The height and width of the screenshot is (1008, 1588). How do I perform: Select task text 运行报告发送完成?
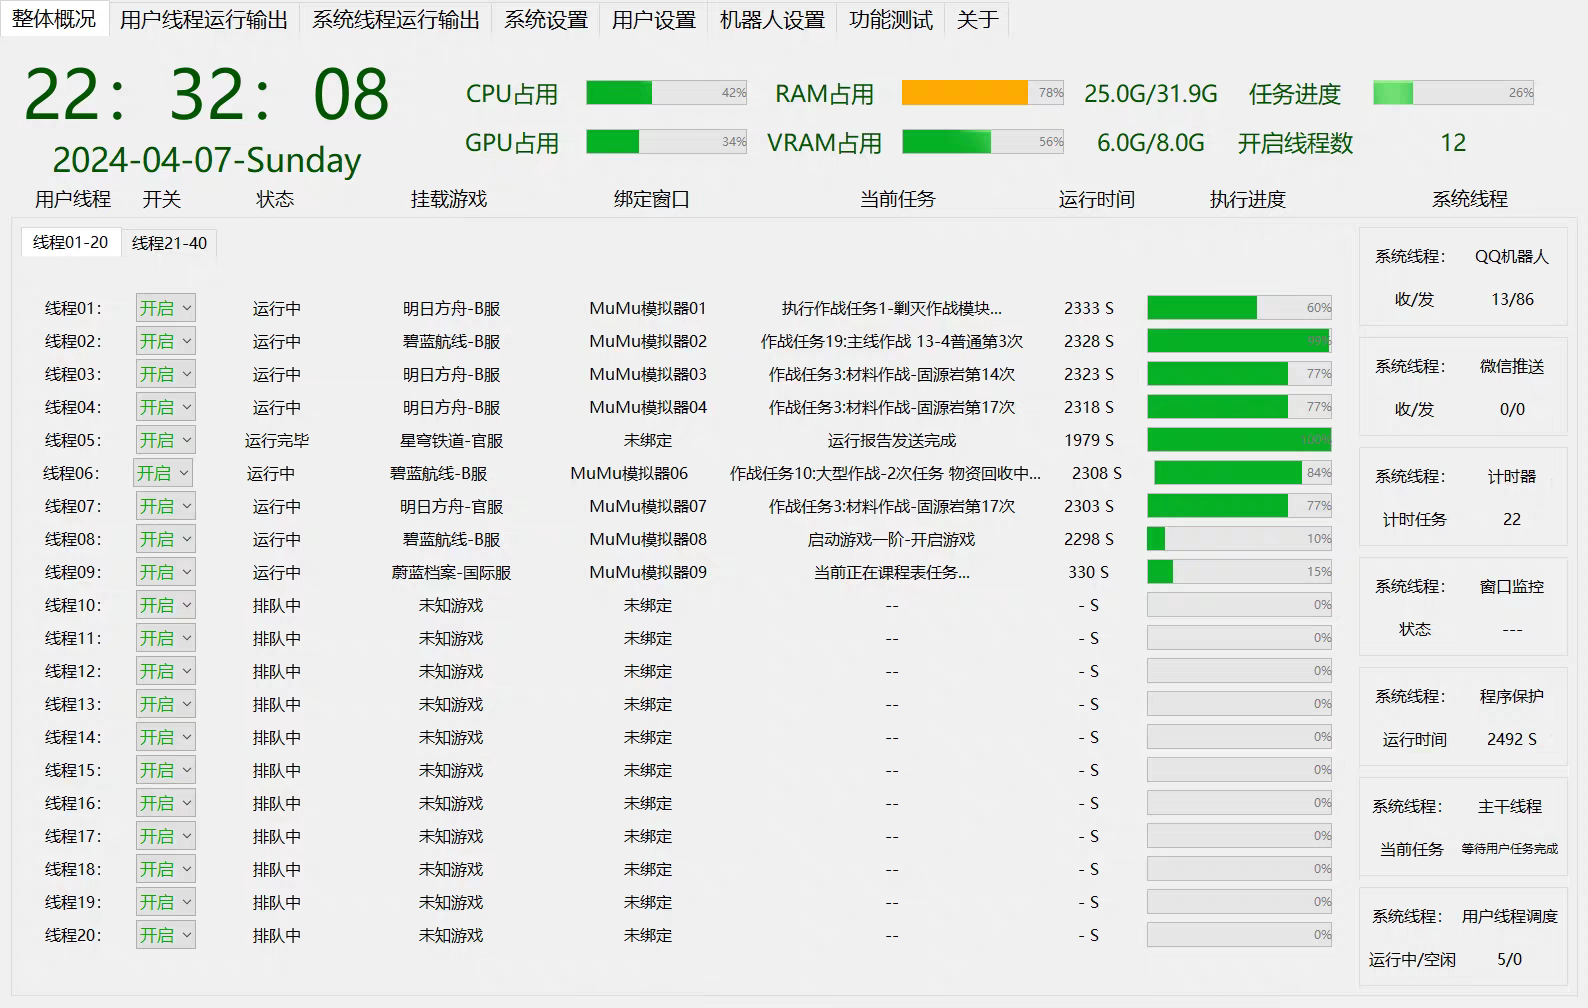892,441
